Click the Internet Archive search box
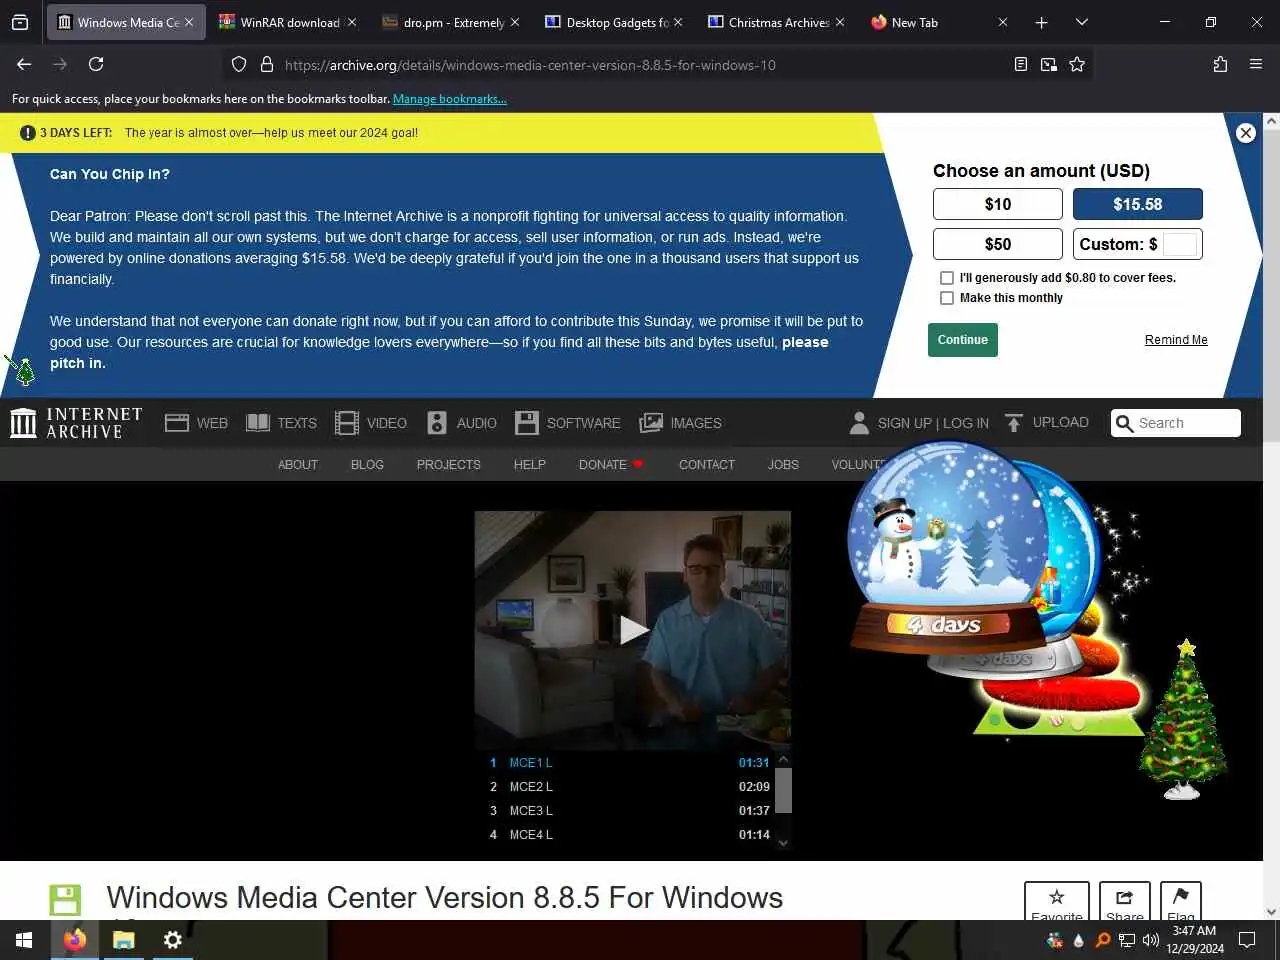This screenshot has height=960, width=1280. point(1176,423)
